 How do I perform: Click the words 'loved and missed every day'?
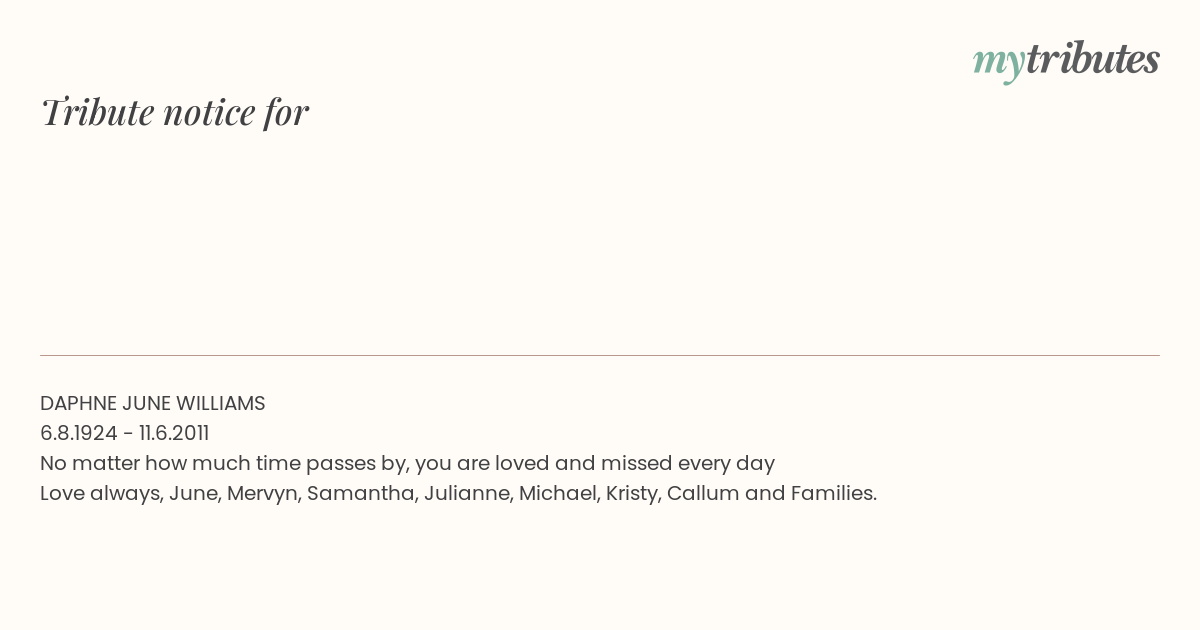(635, 463)
